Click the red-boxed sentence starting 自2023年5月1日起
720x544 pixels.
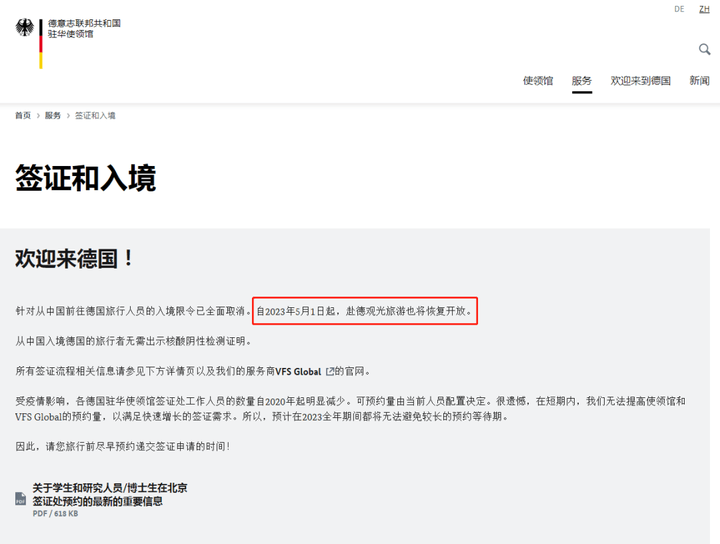364,312
